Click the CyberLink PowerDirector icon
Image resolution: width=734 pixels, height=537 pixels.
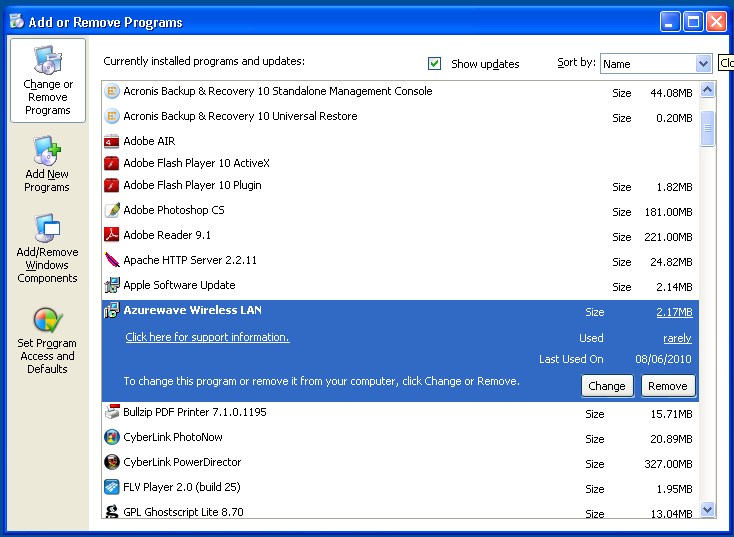(111, 462)
